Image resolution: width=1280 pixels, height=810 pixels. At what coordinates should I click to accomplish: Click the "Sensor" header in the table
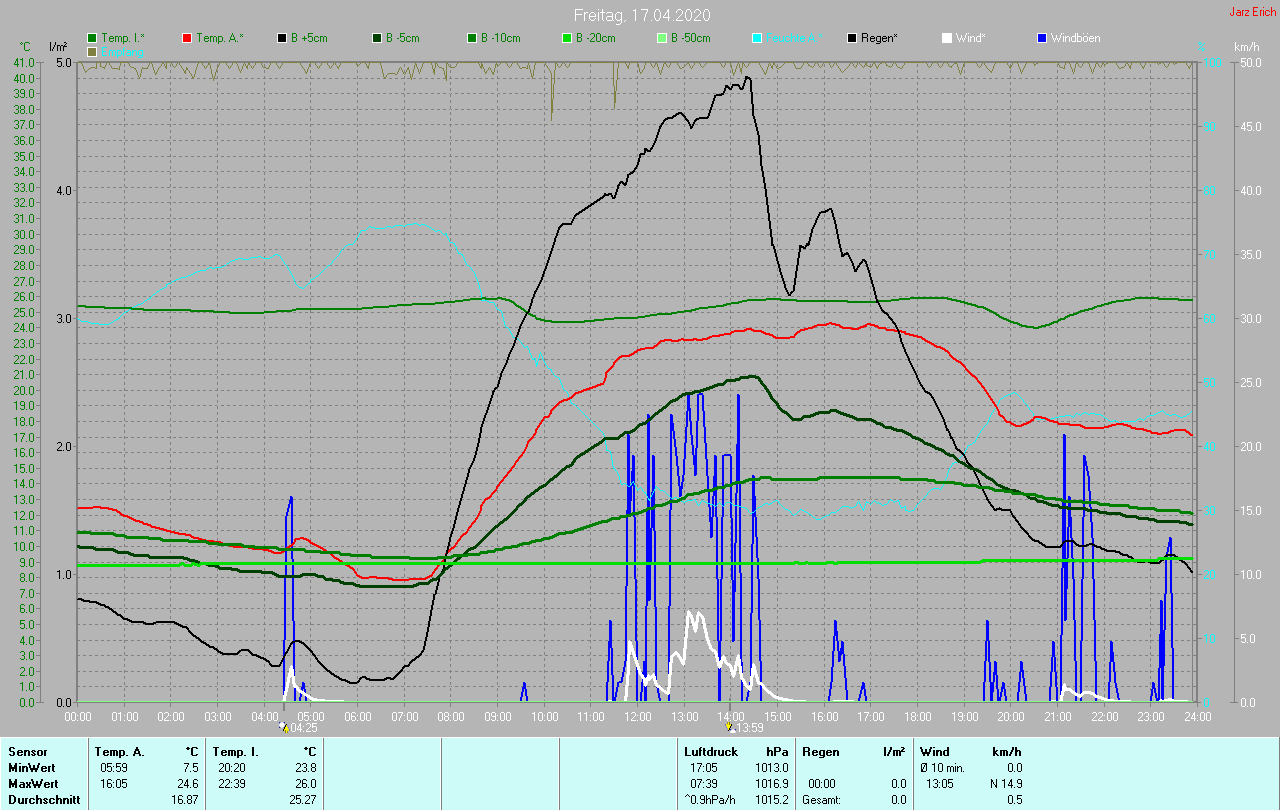coord(27,751)
